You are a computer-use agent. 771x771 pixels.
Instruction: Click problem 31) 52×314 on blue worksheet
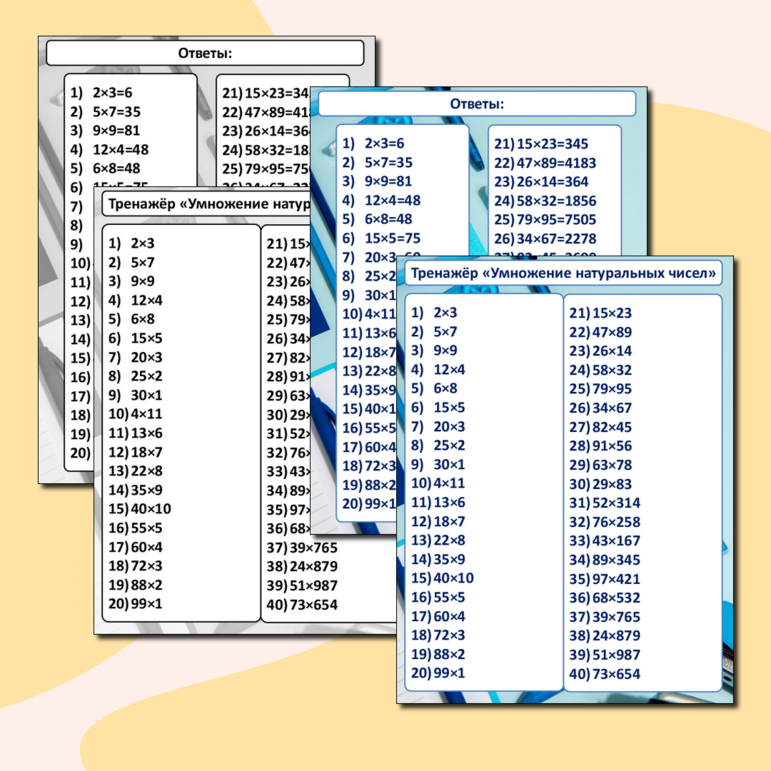tap(604, 503)
